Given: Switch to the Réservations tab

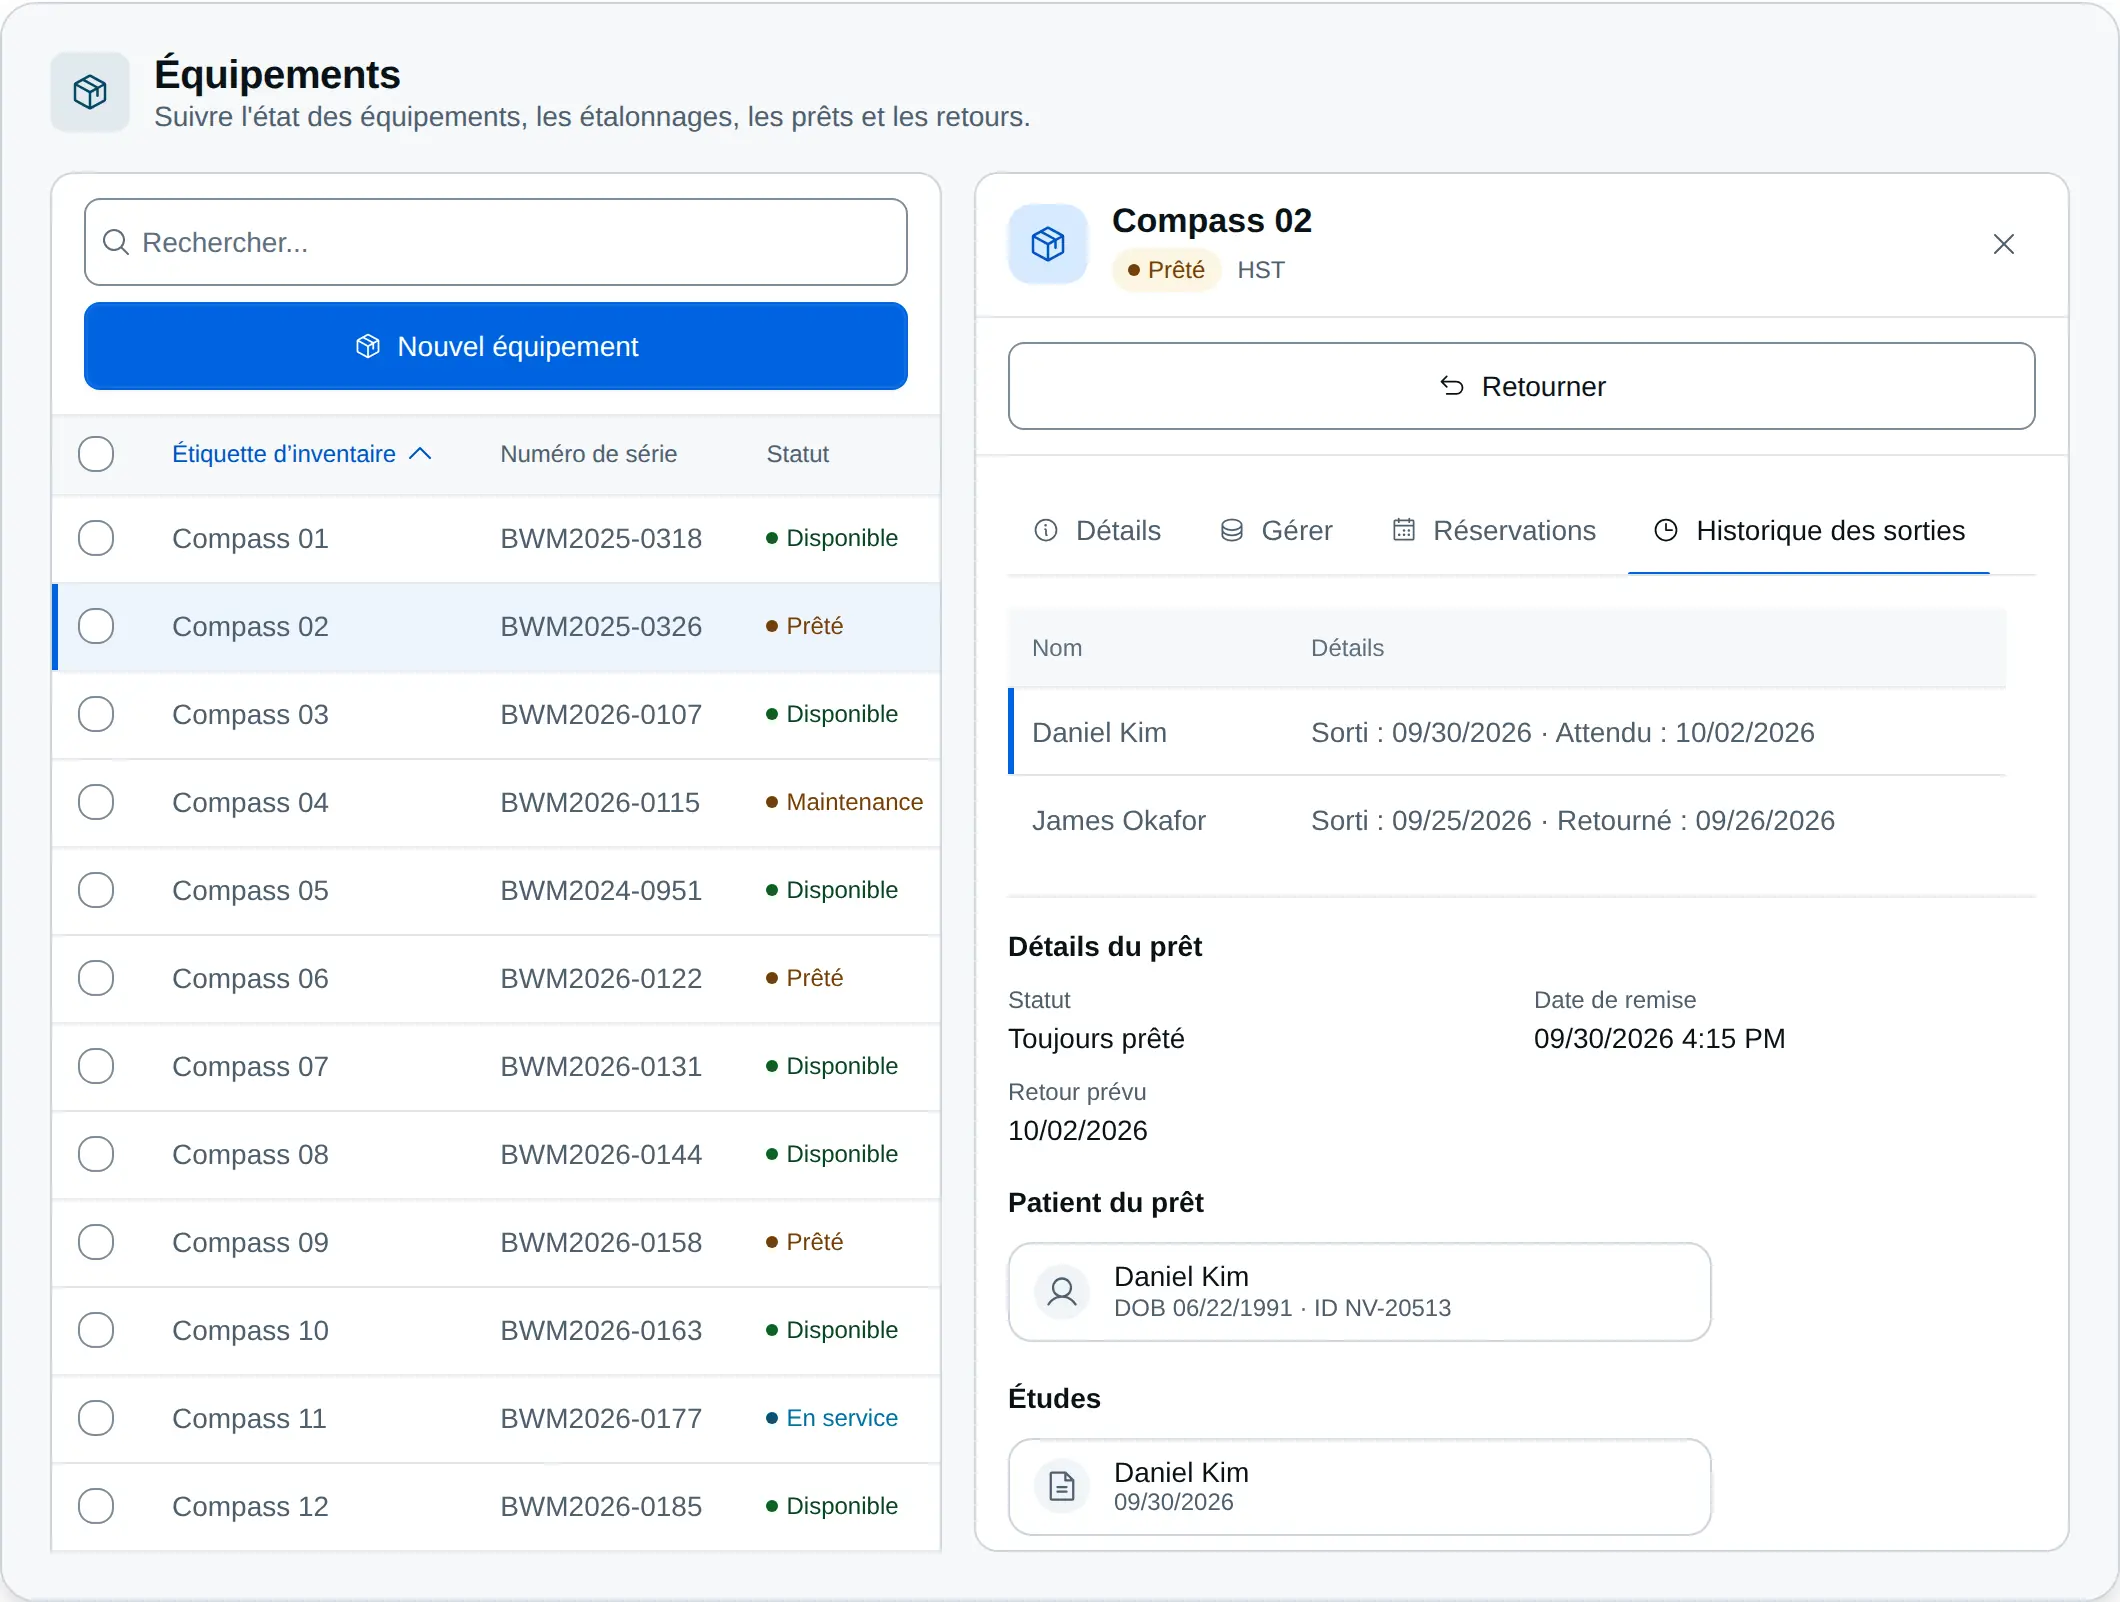Looking at the screenshot, I should coord(1494,531).
